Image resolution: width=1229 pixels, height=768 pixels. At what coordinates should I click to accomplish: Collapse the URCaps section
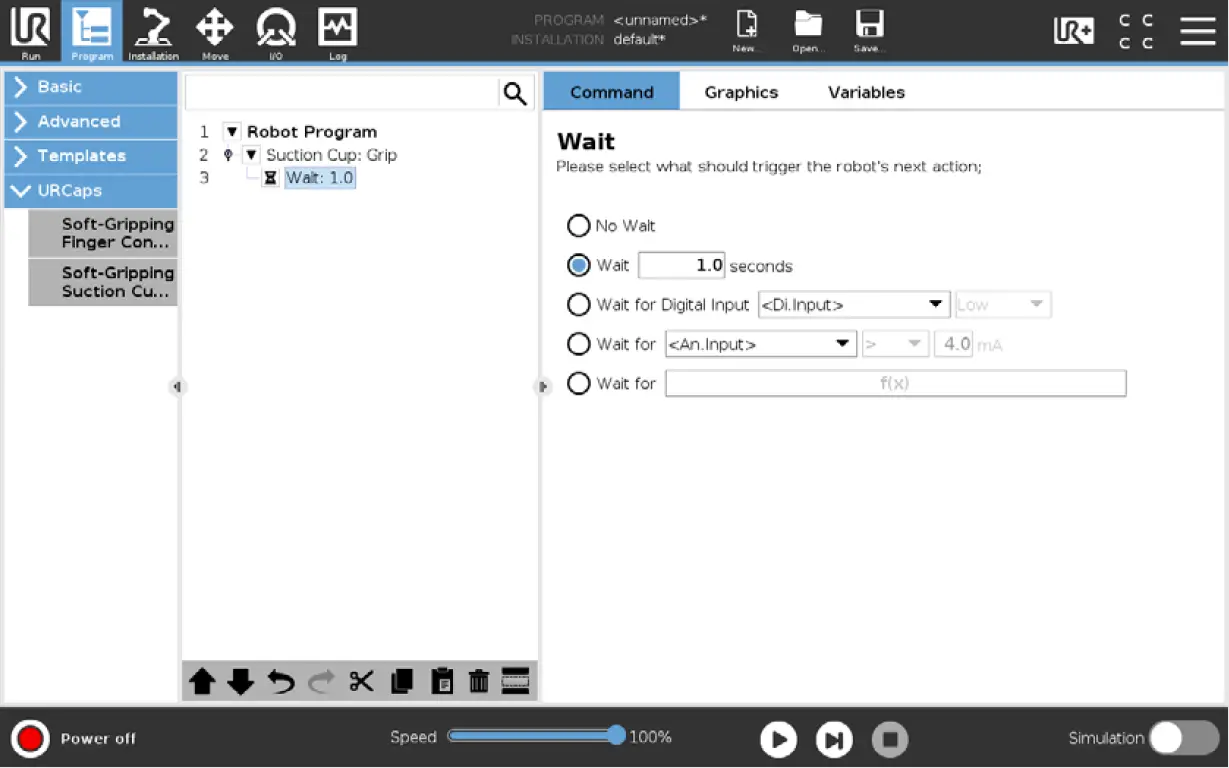pyautogui.click(x=91, y=190)
